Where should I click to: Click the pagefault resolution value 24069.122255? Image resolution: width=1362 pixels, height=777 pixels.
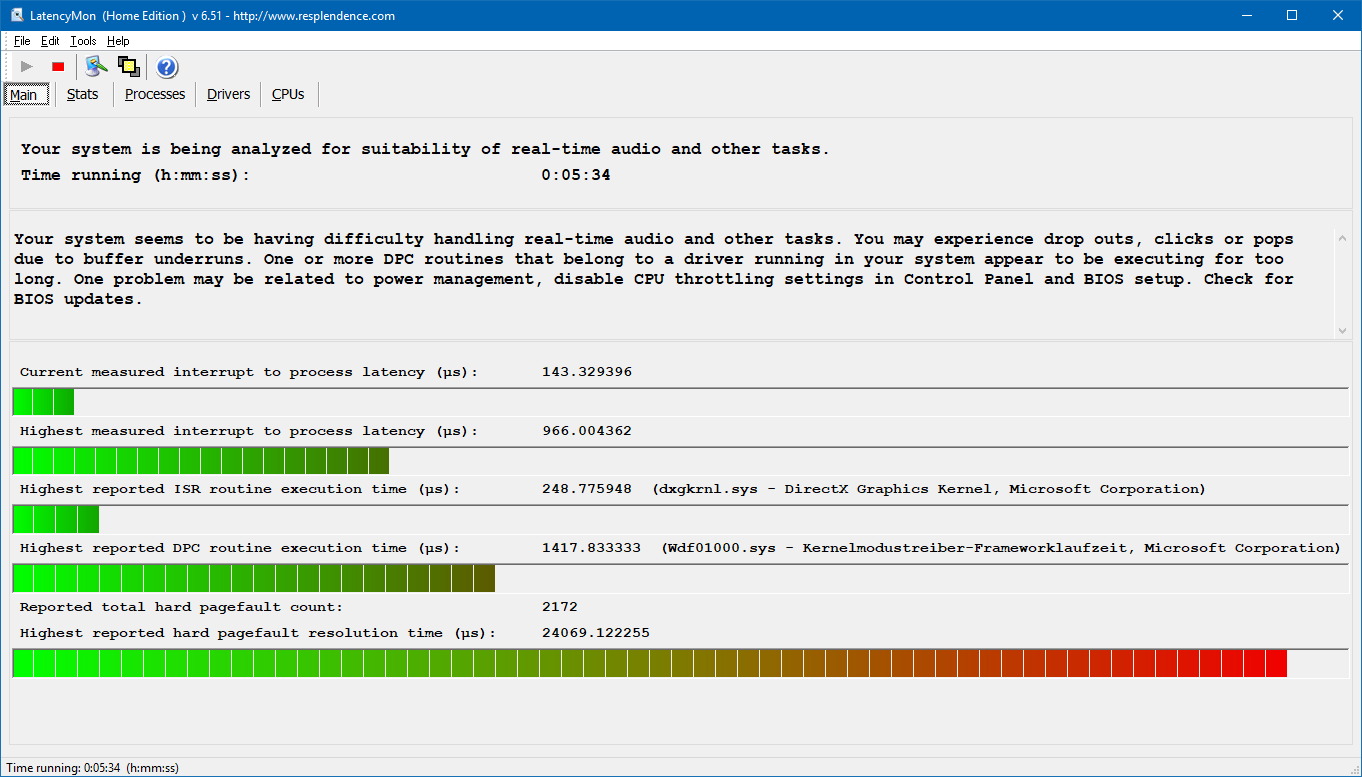point(596,633)
